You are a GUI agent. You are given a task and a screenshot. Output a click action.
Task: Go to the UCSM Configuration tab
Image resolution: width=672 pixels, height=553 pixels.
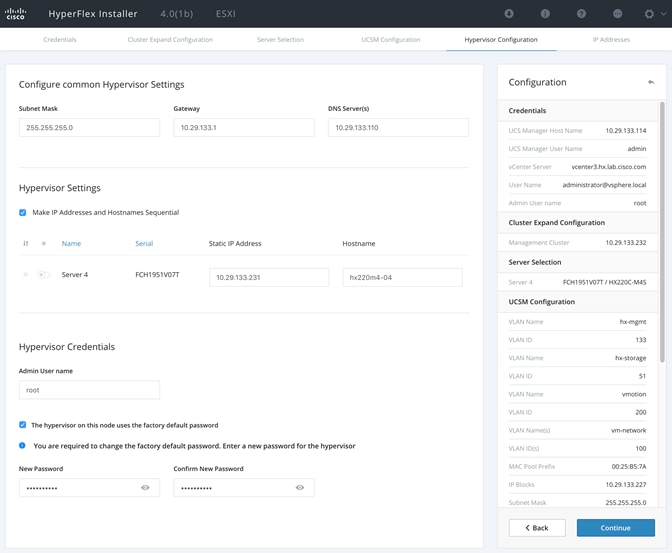point(390,39)
